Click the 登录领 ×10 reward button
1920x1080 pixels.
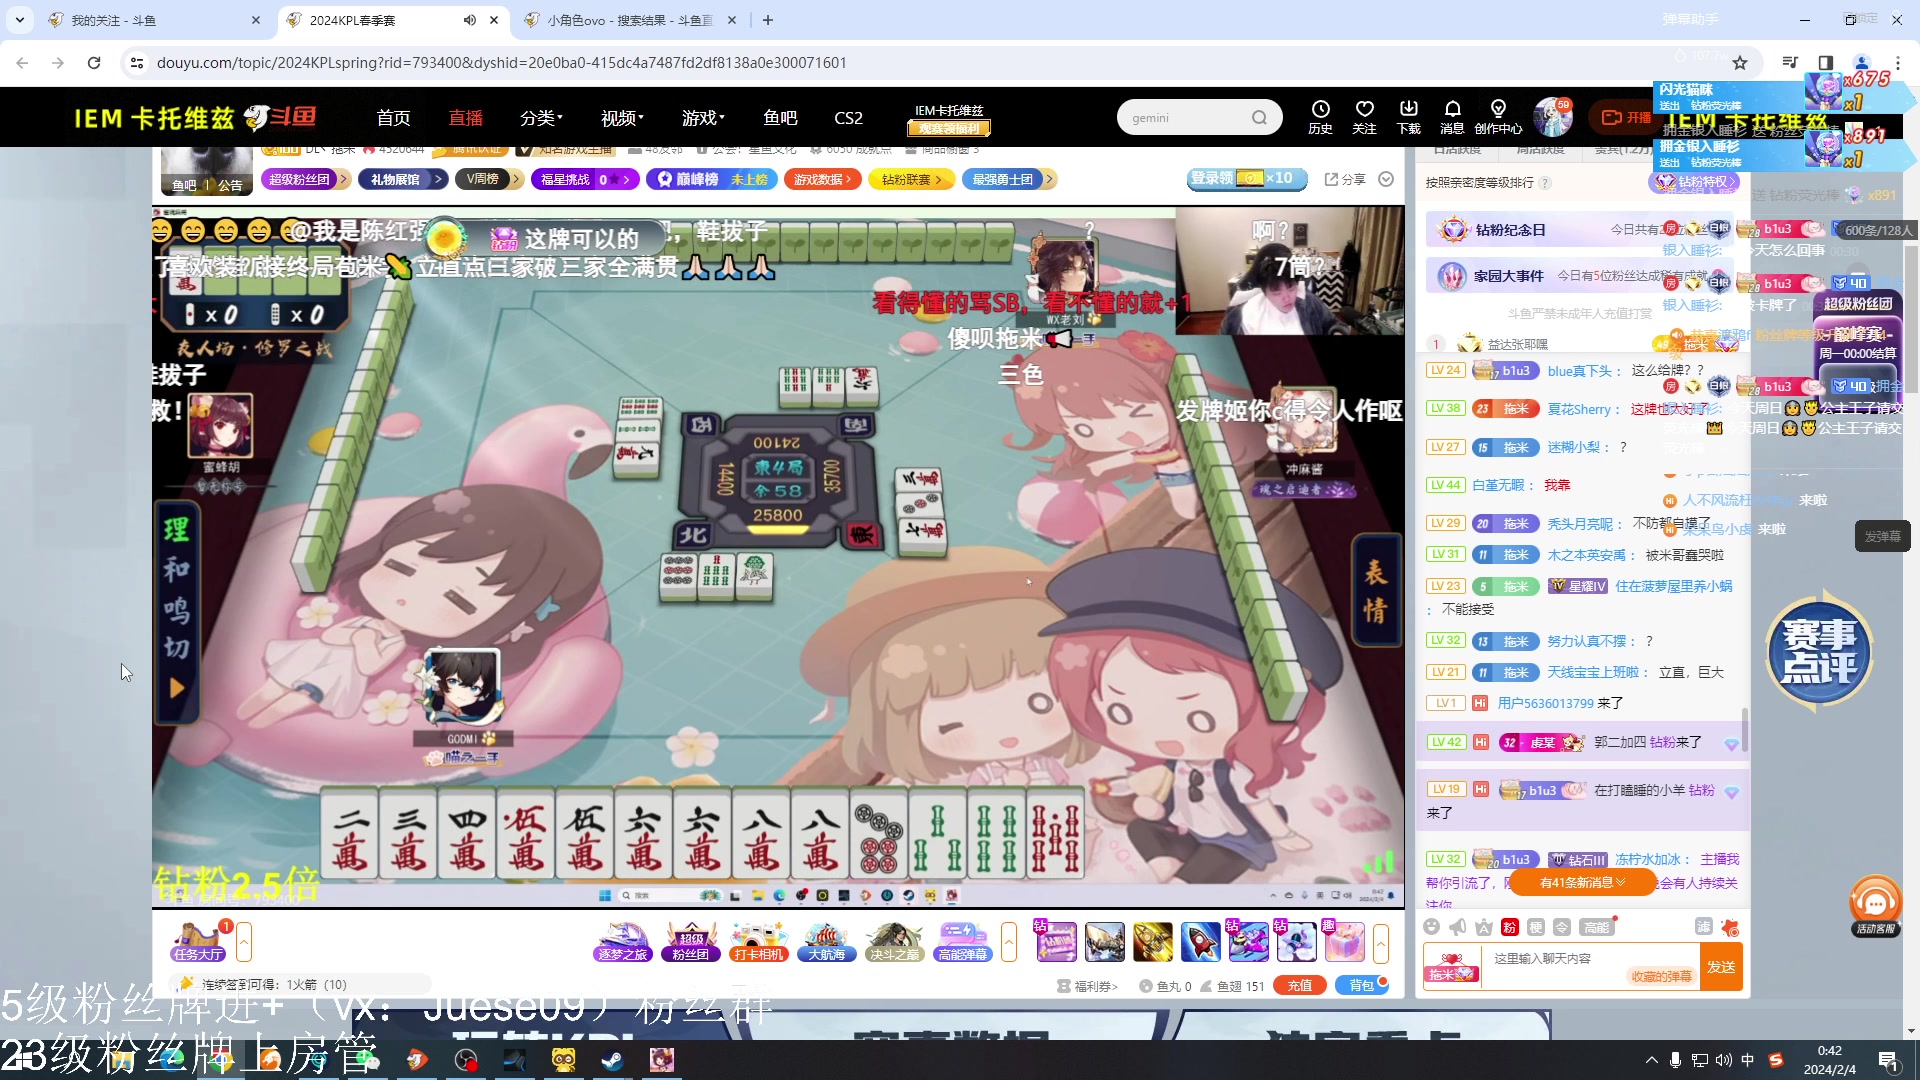click(x=1245, y=178)
